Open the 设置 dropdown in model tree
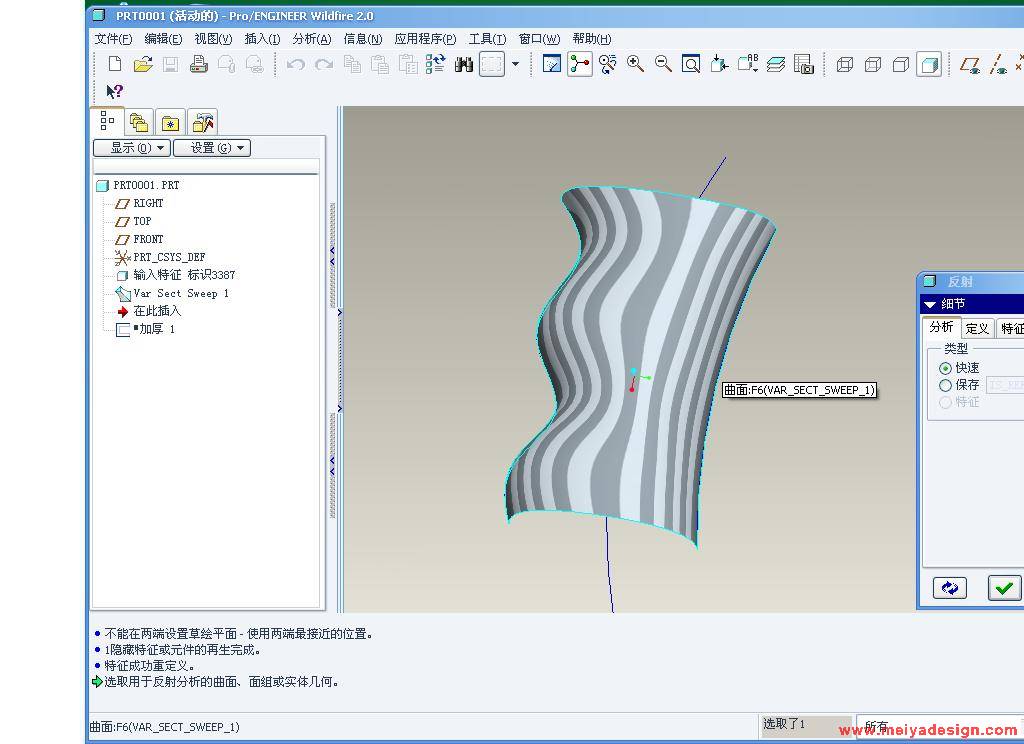 coord(212,148)
